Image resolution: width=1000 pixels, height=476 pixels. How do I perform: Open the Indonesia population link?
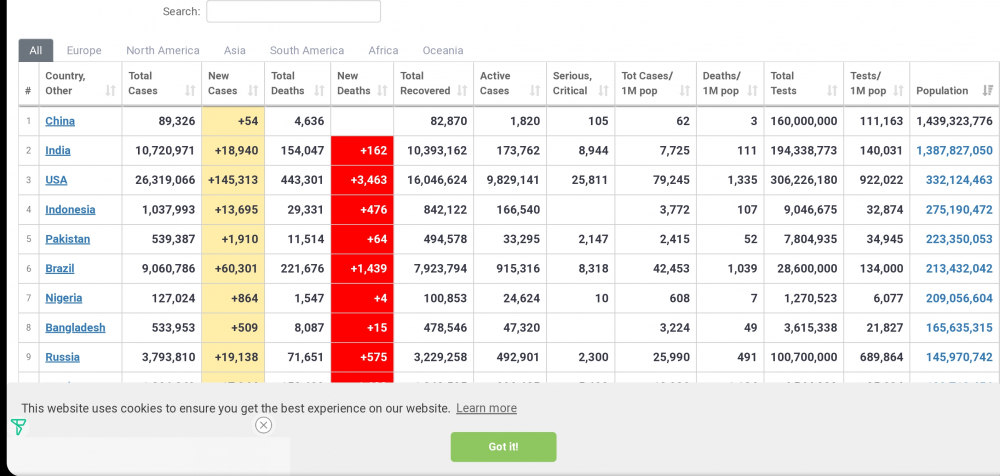click(x=954, y=210)
